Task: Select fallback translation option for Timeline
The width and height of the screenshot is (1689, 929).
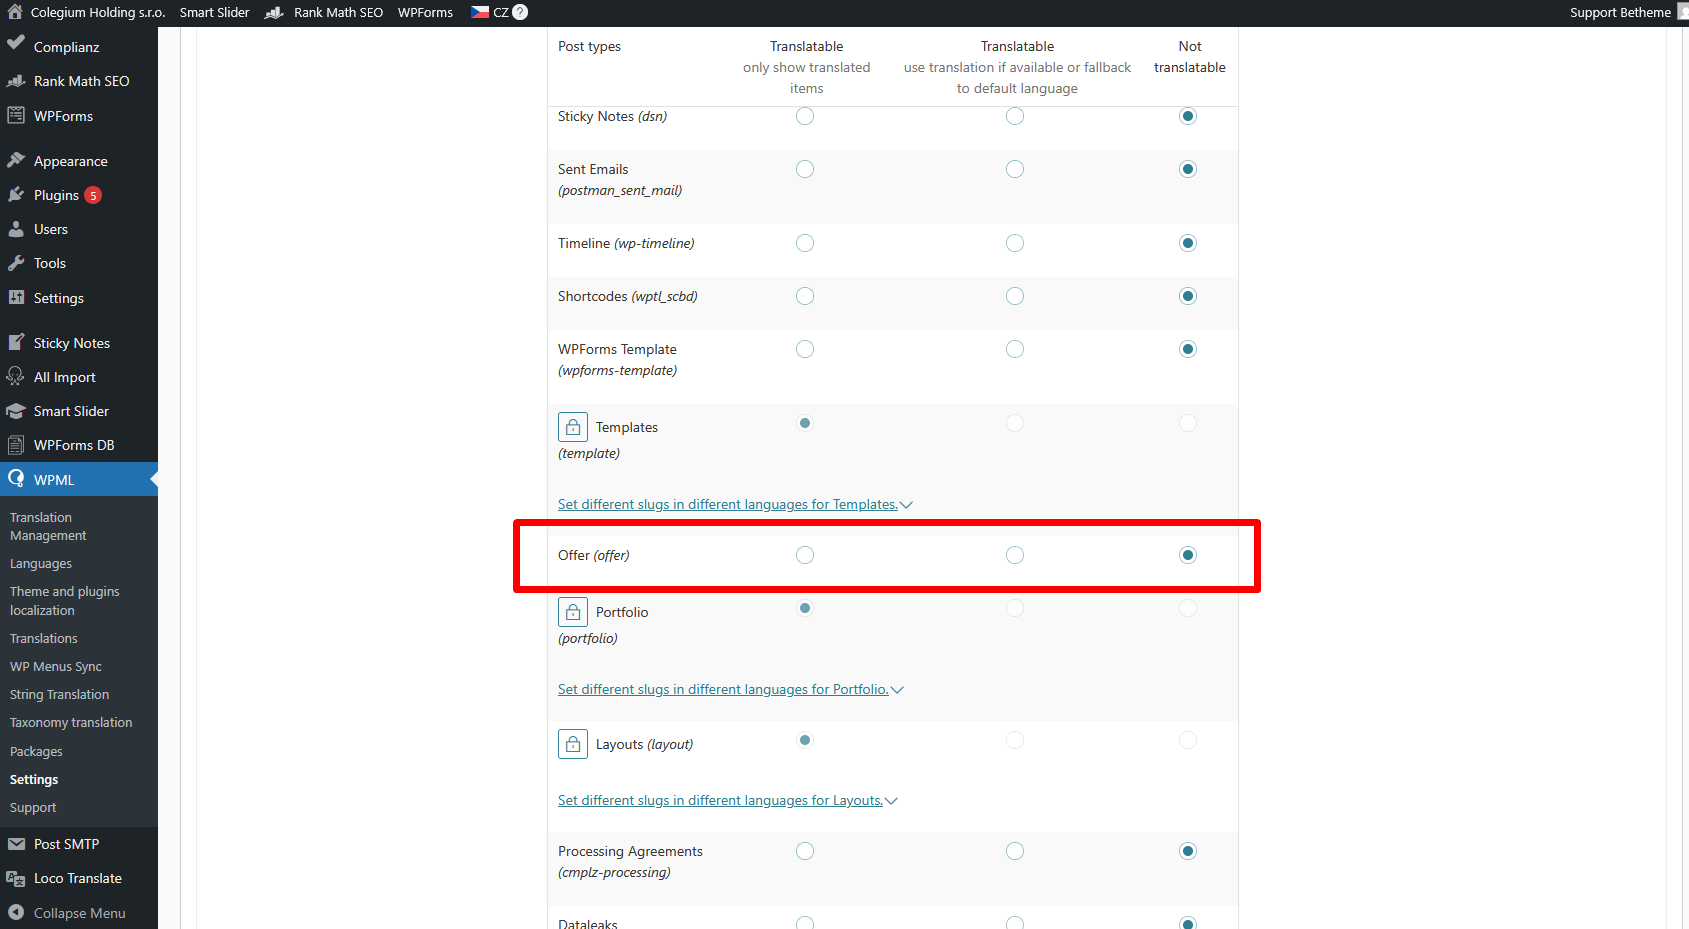Action: pos(1015,243)
